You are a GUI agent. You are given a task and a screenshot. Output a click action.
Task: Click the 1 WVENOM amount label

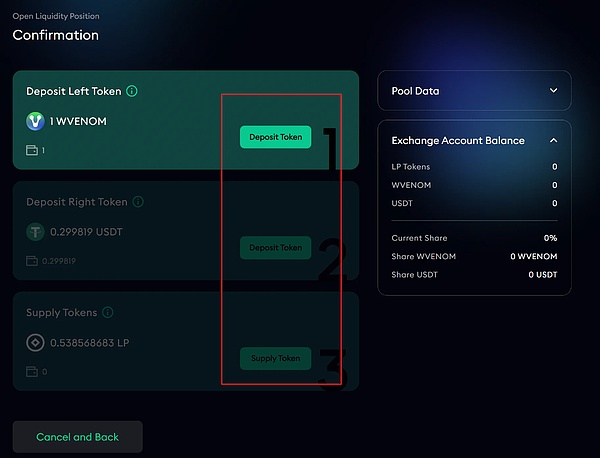coord(78,121)
